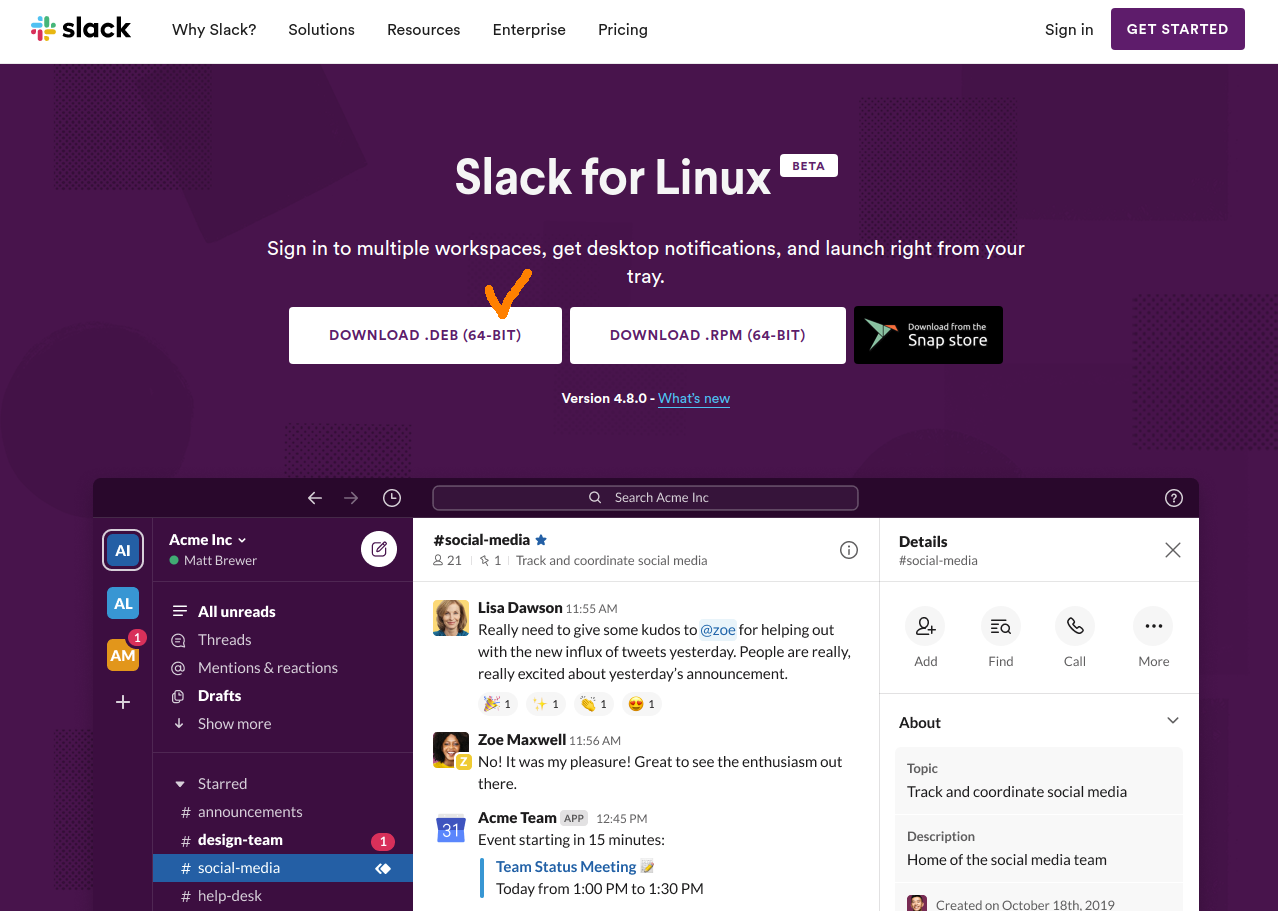Screen dimensions: 1278x911
Task: Click the Zoe Maxwell sender name
Action: click(522, 740)
